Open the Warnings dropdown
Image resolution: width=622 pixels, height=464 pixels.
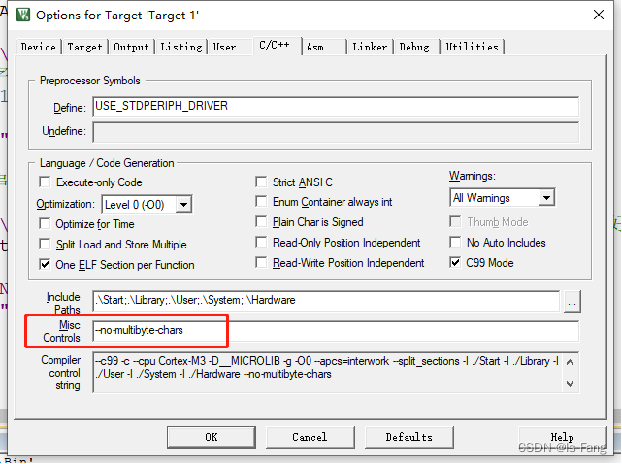tap(546, 197)
